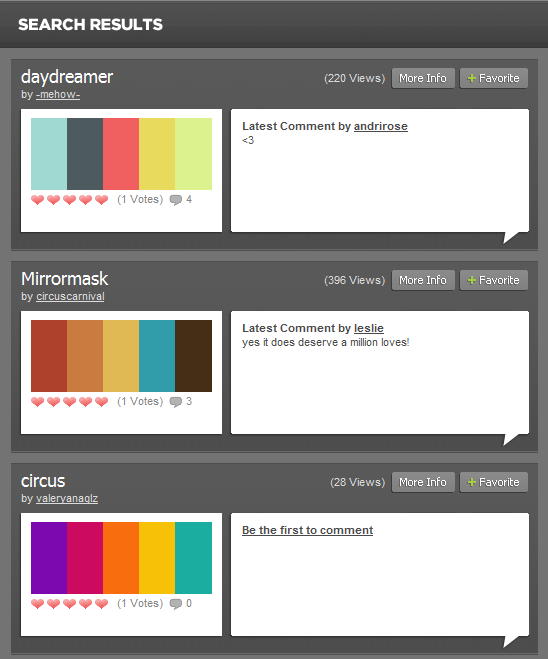Click the comment bubble icon under daydreamer palette
548x659 pixels.
176,200
